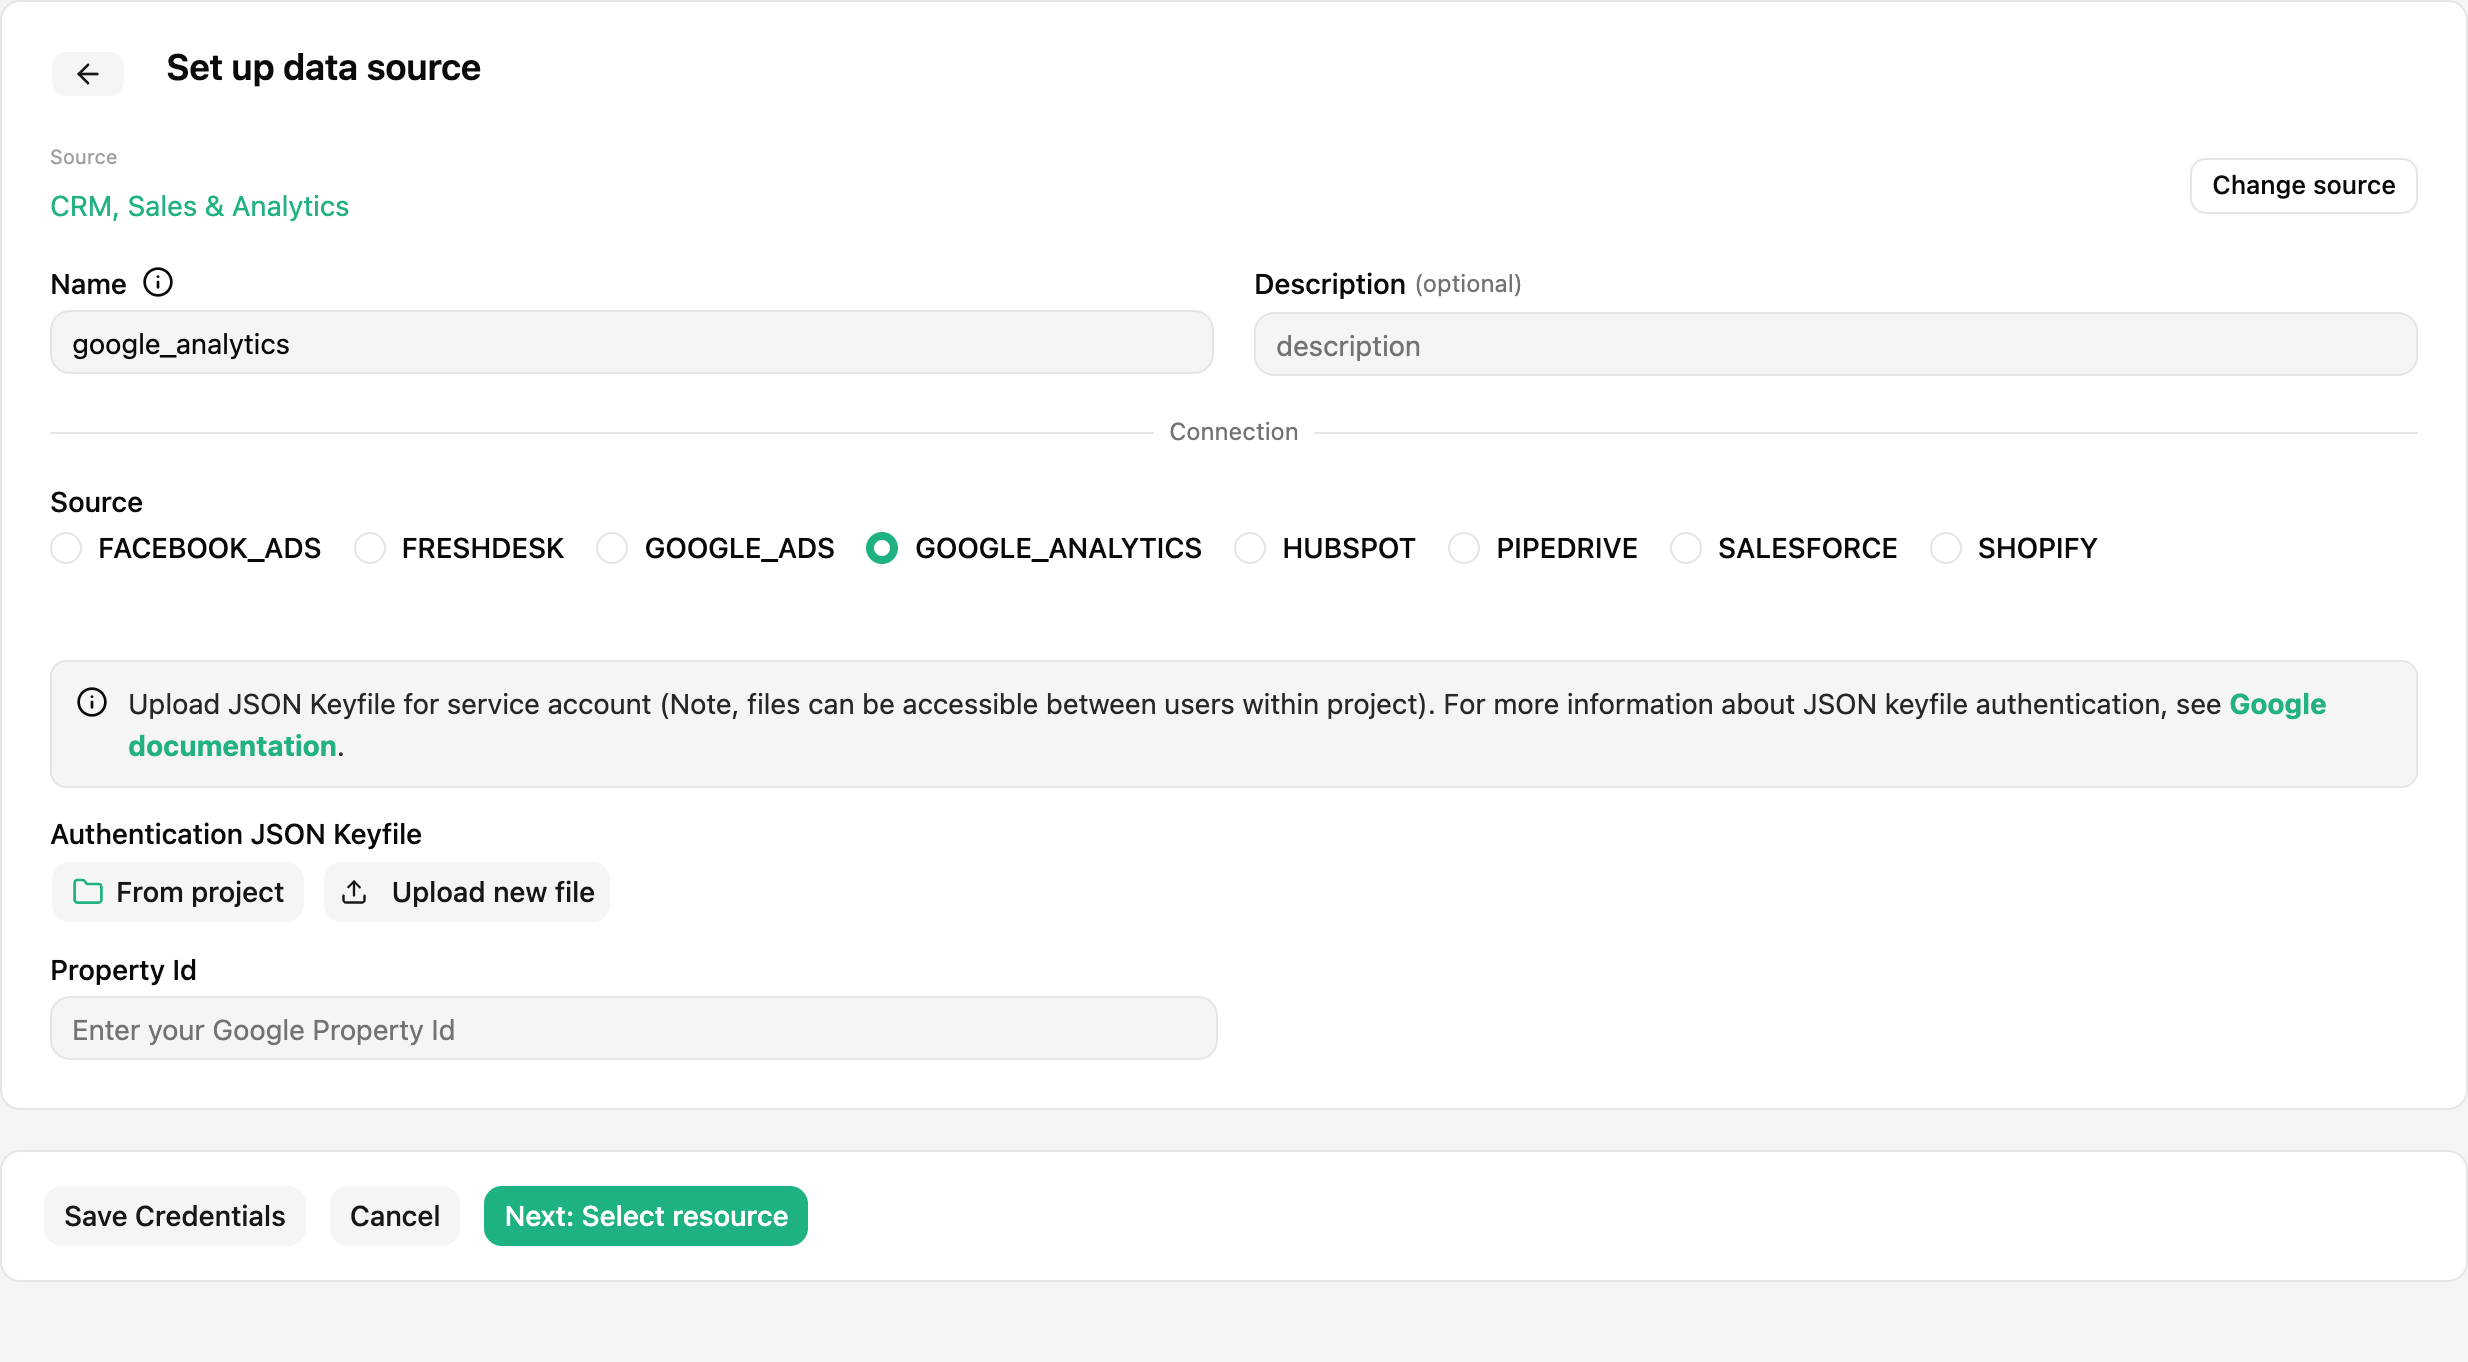Select the HUBSPOT radio button
The width and height of the screenshot is (2468, 1362).
coord(1250,548)
